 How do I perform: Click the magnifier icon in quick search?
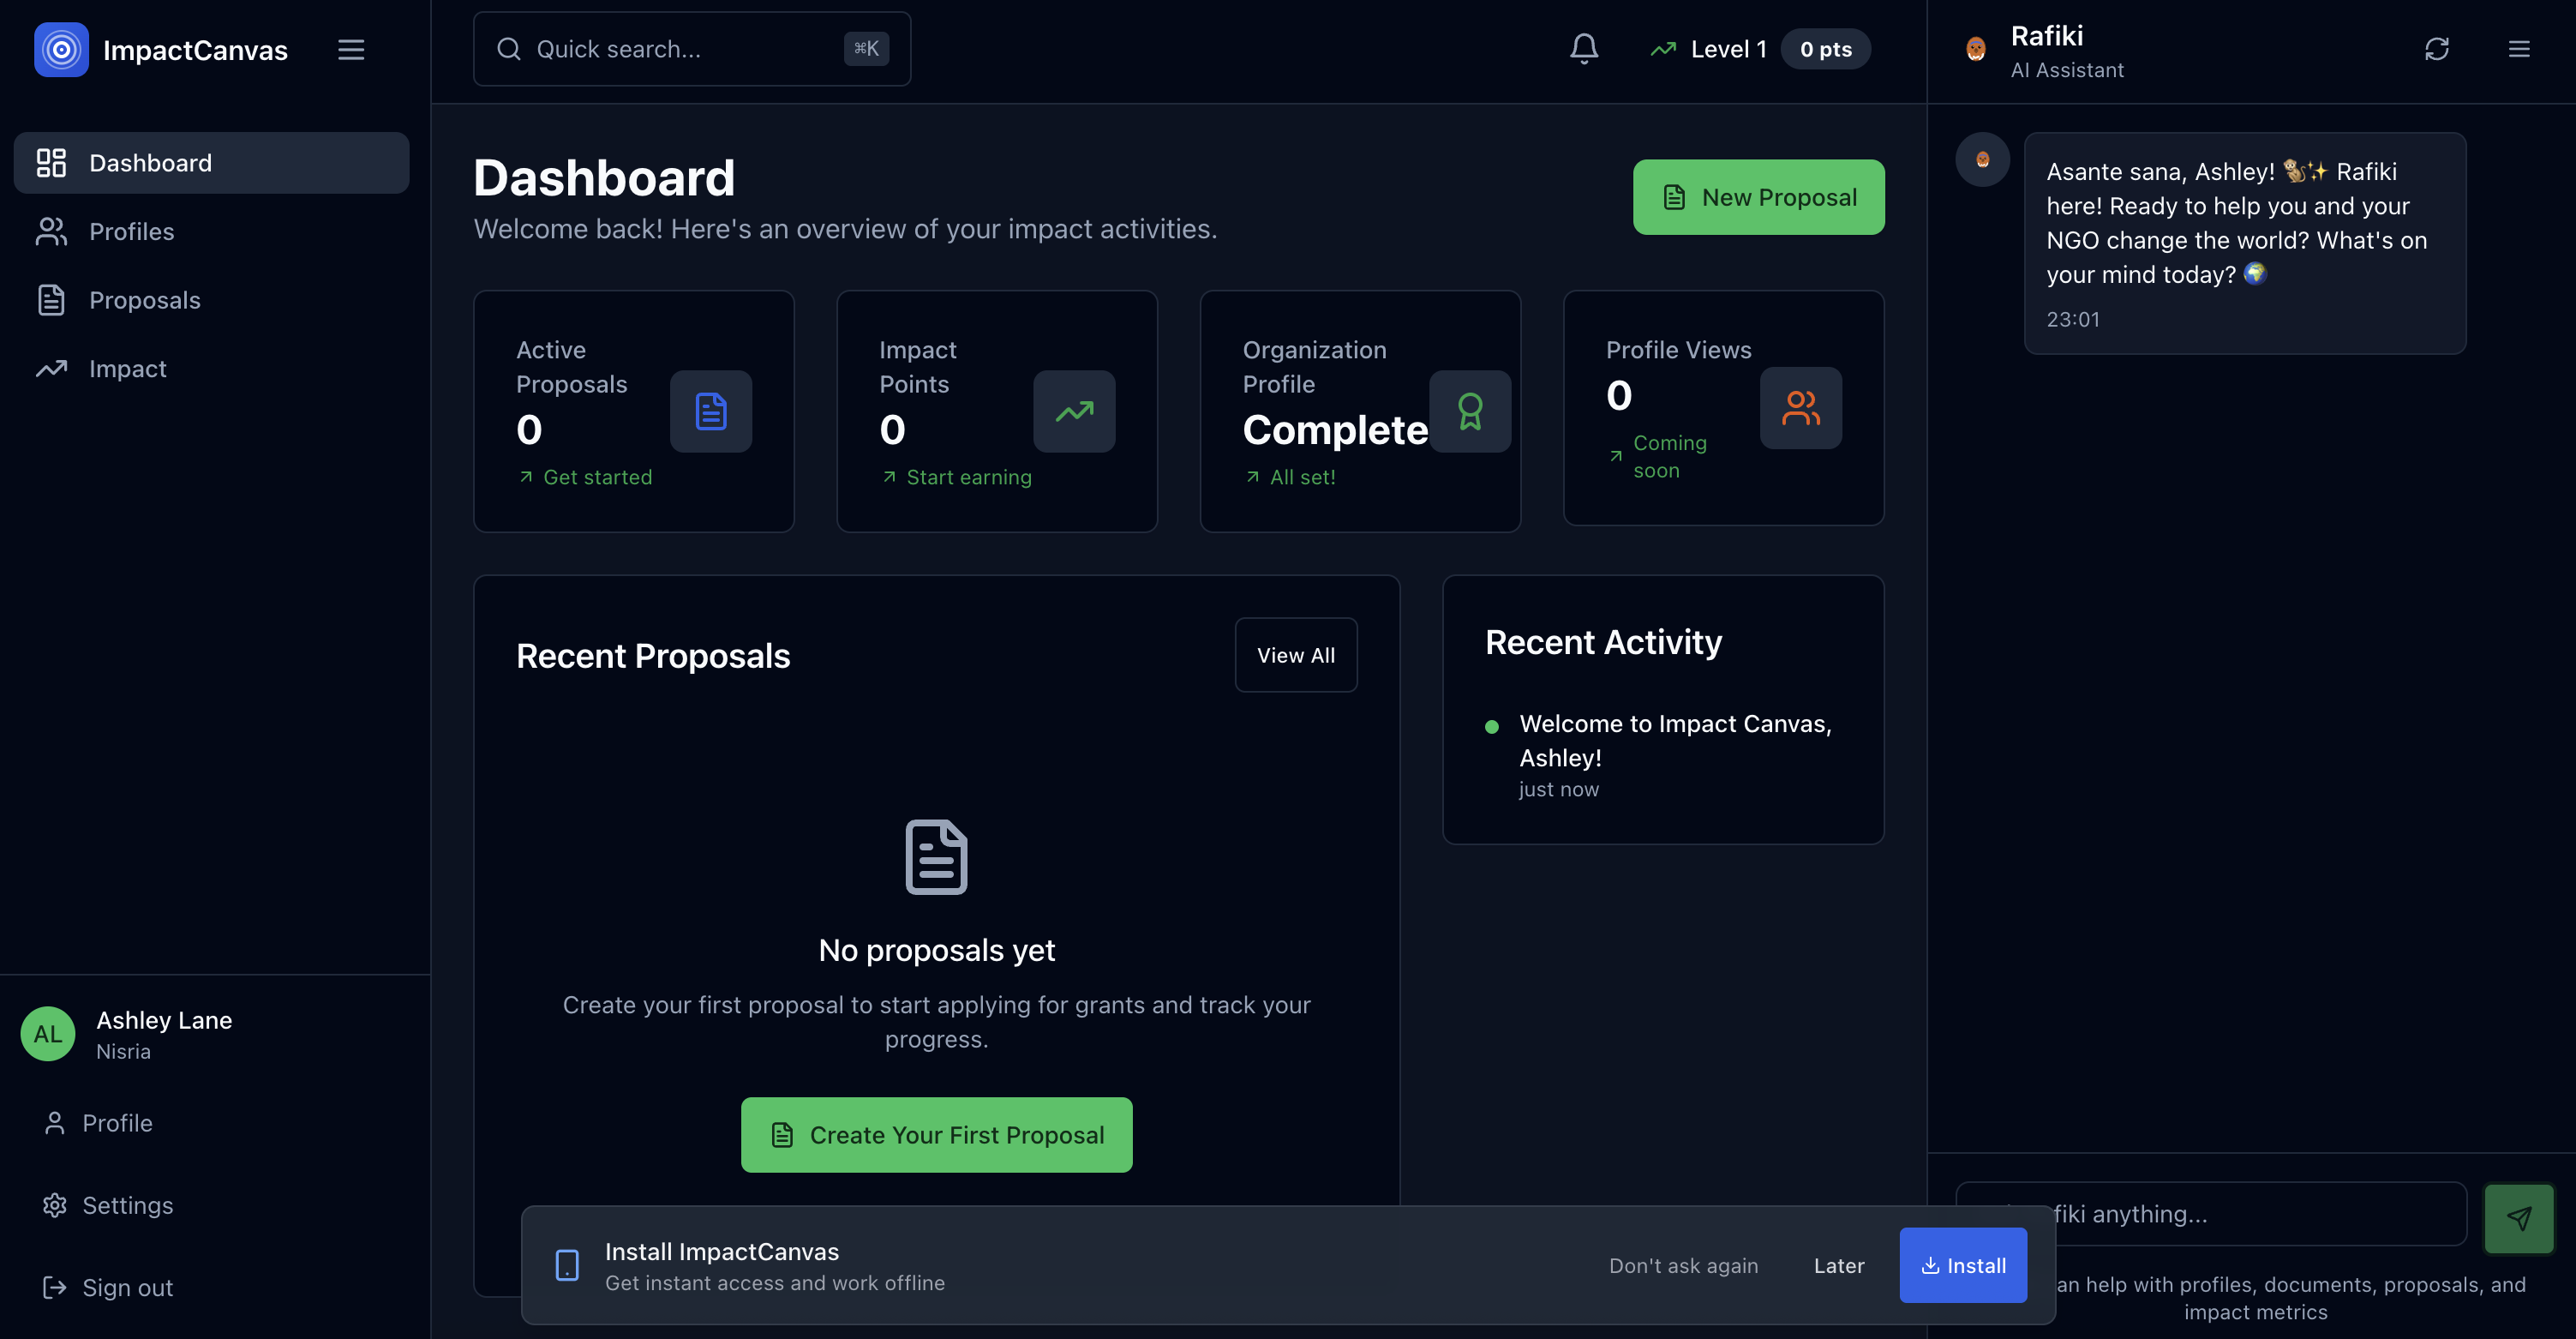click(509, 48)
